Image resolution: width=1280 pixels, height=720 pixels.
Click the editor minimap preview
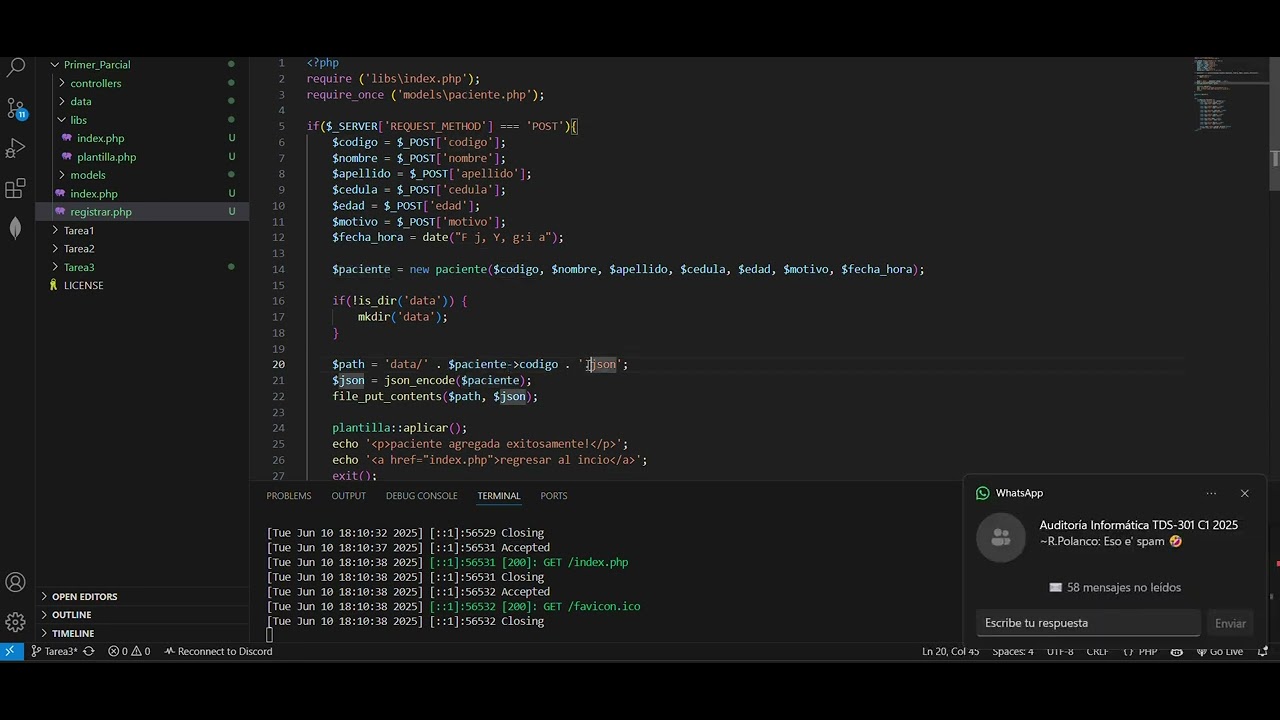[x=1227, y=95]
